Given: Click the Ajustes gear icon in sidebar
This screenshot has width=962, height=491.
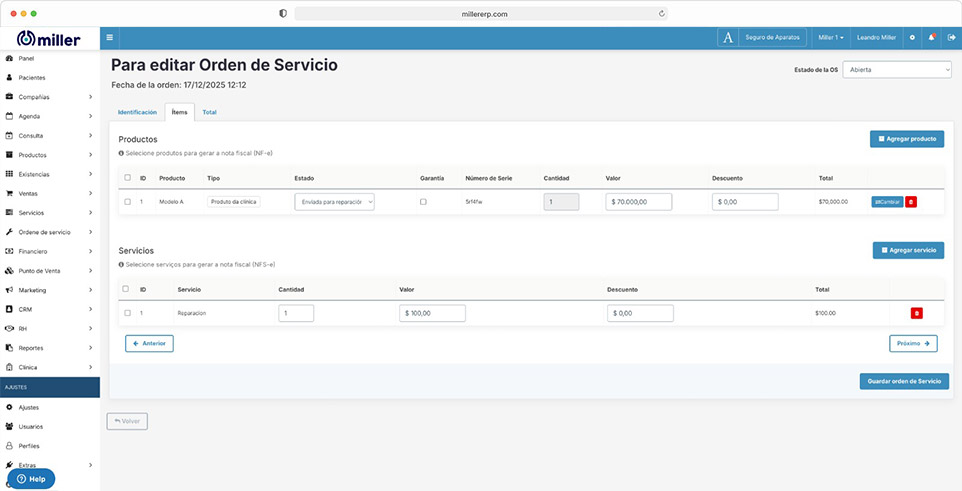Looking at the screenshot, I should coord(9,408).
